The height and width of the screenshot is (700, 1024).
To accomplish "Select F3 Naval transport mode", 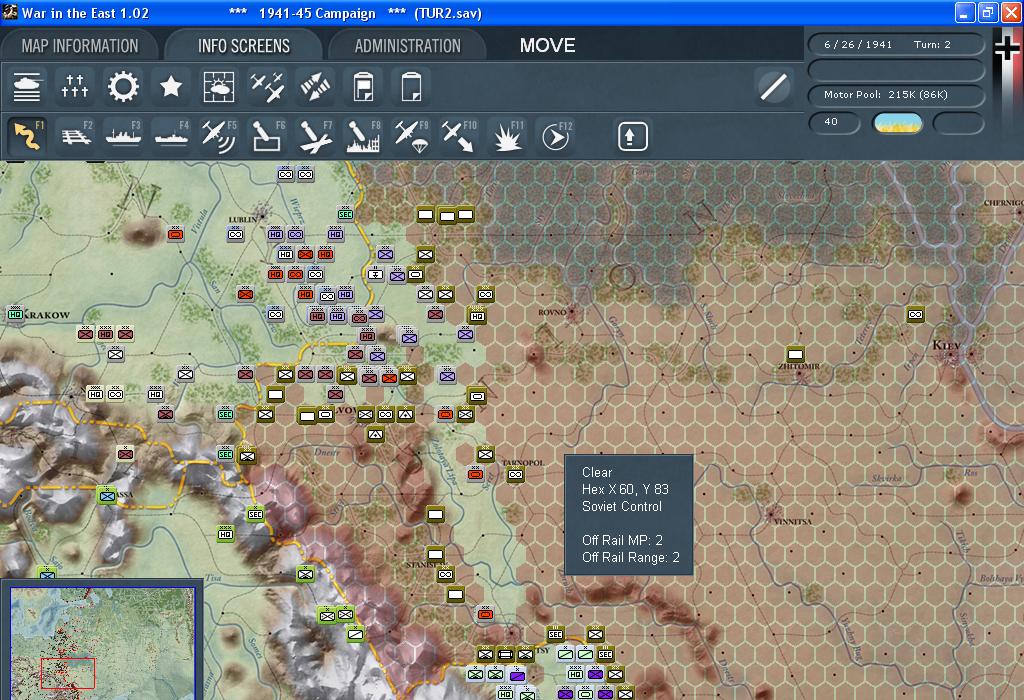I will 123,136.
